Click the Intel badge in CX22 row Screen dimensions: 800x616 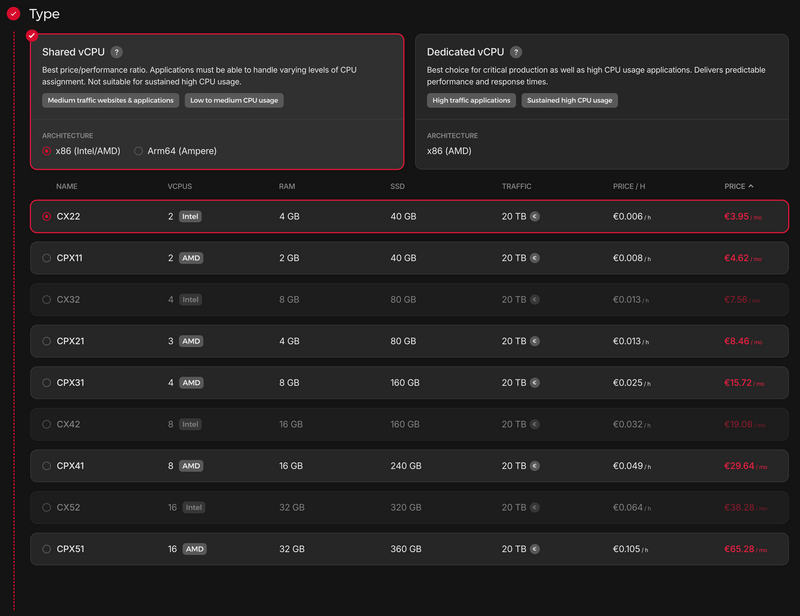point(190,216)
